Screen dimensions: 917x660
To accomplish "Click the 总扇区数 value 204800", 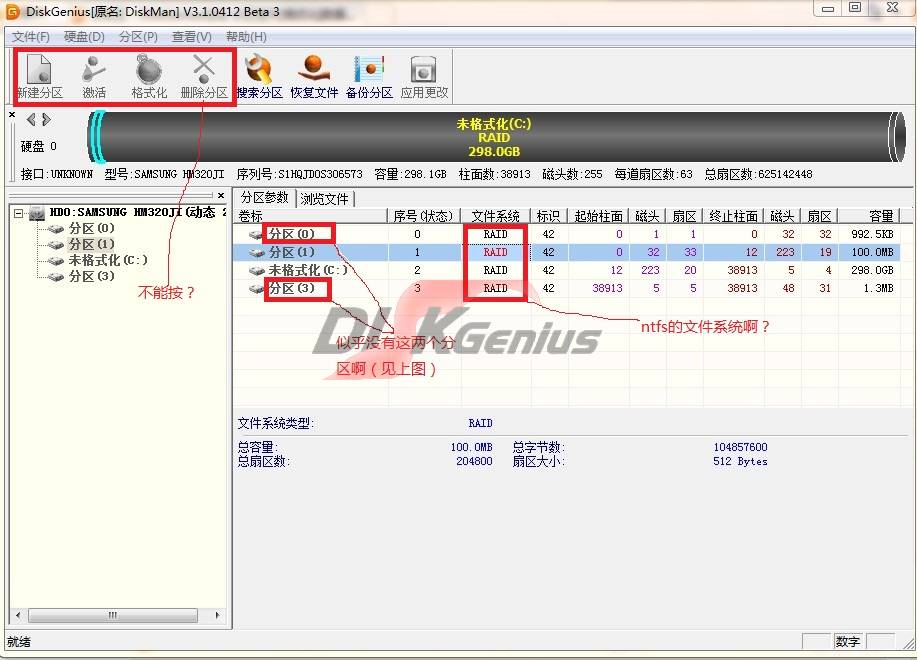I will point(474,461).
